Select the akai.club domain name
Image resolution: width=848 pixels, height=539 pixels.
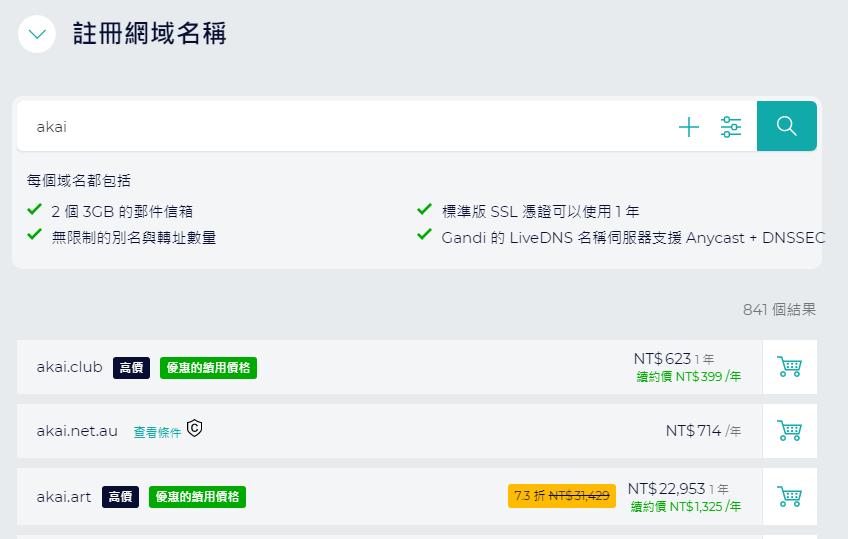(69, 367)
